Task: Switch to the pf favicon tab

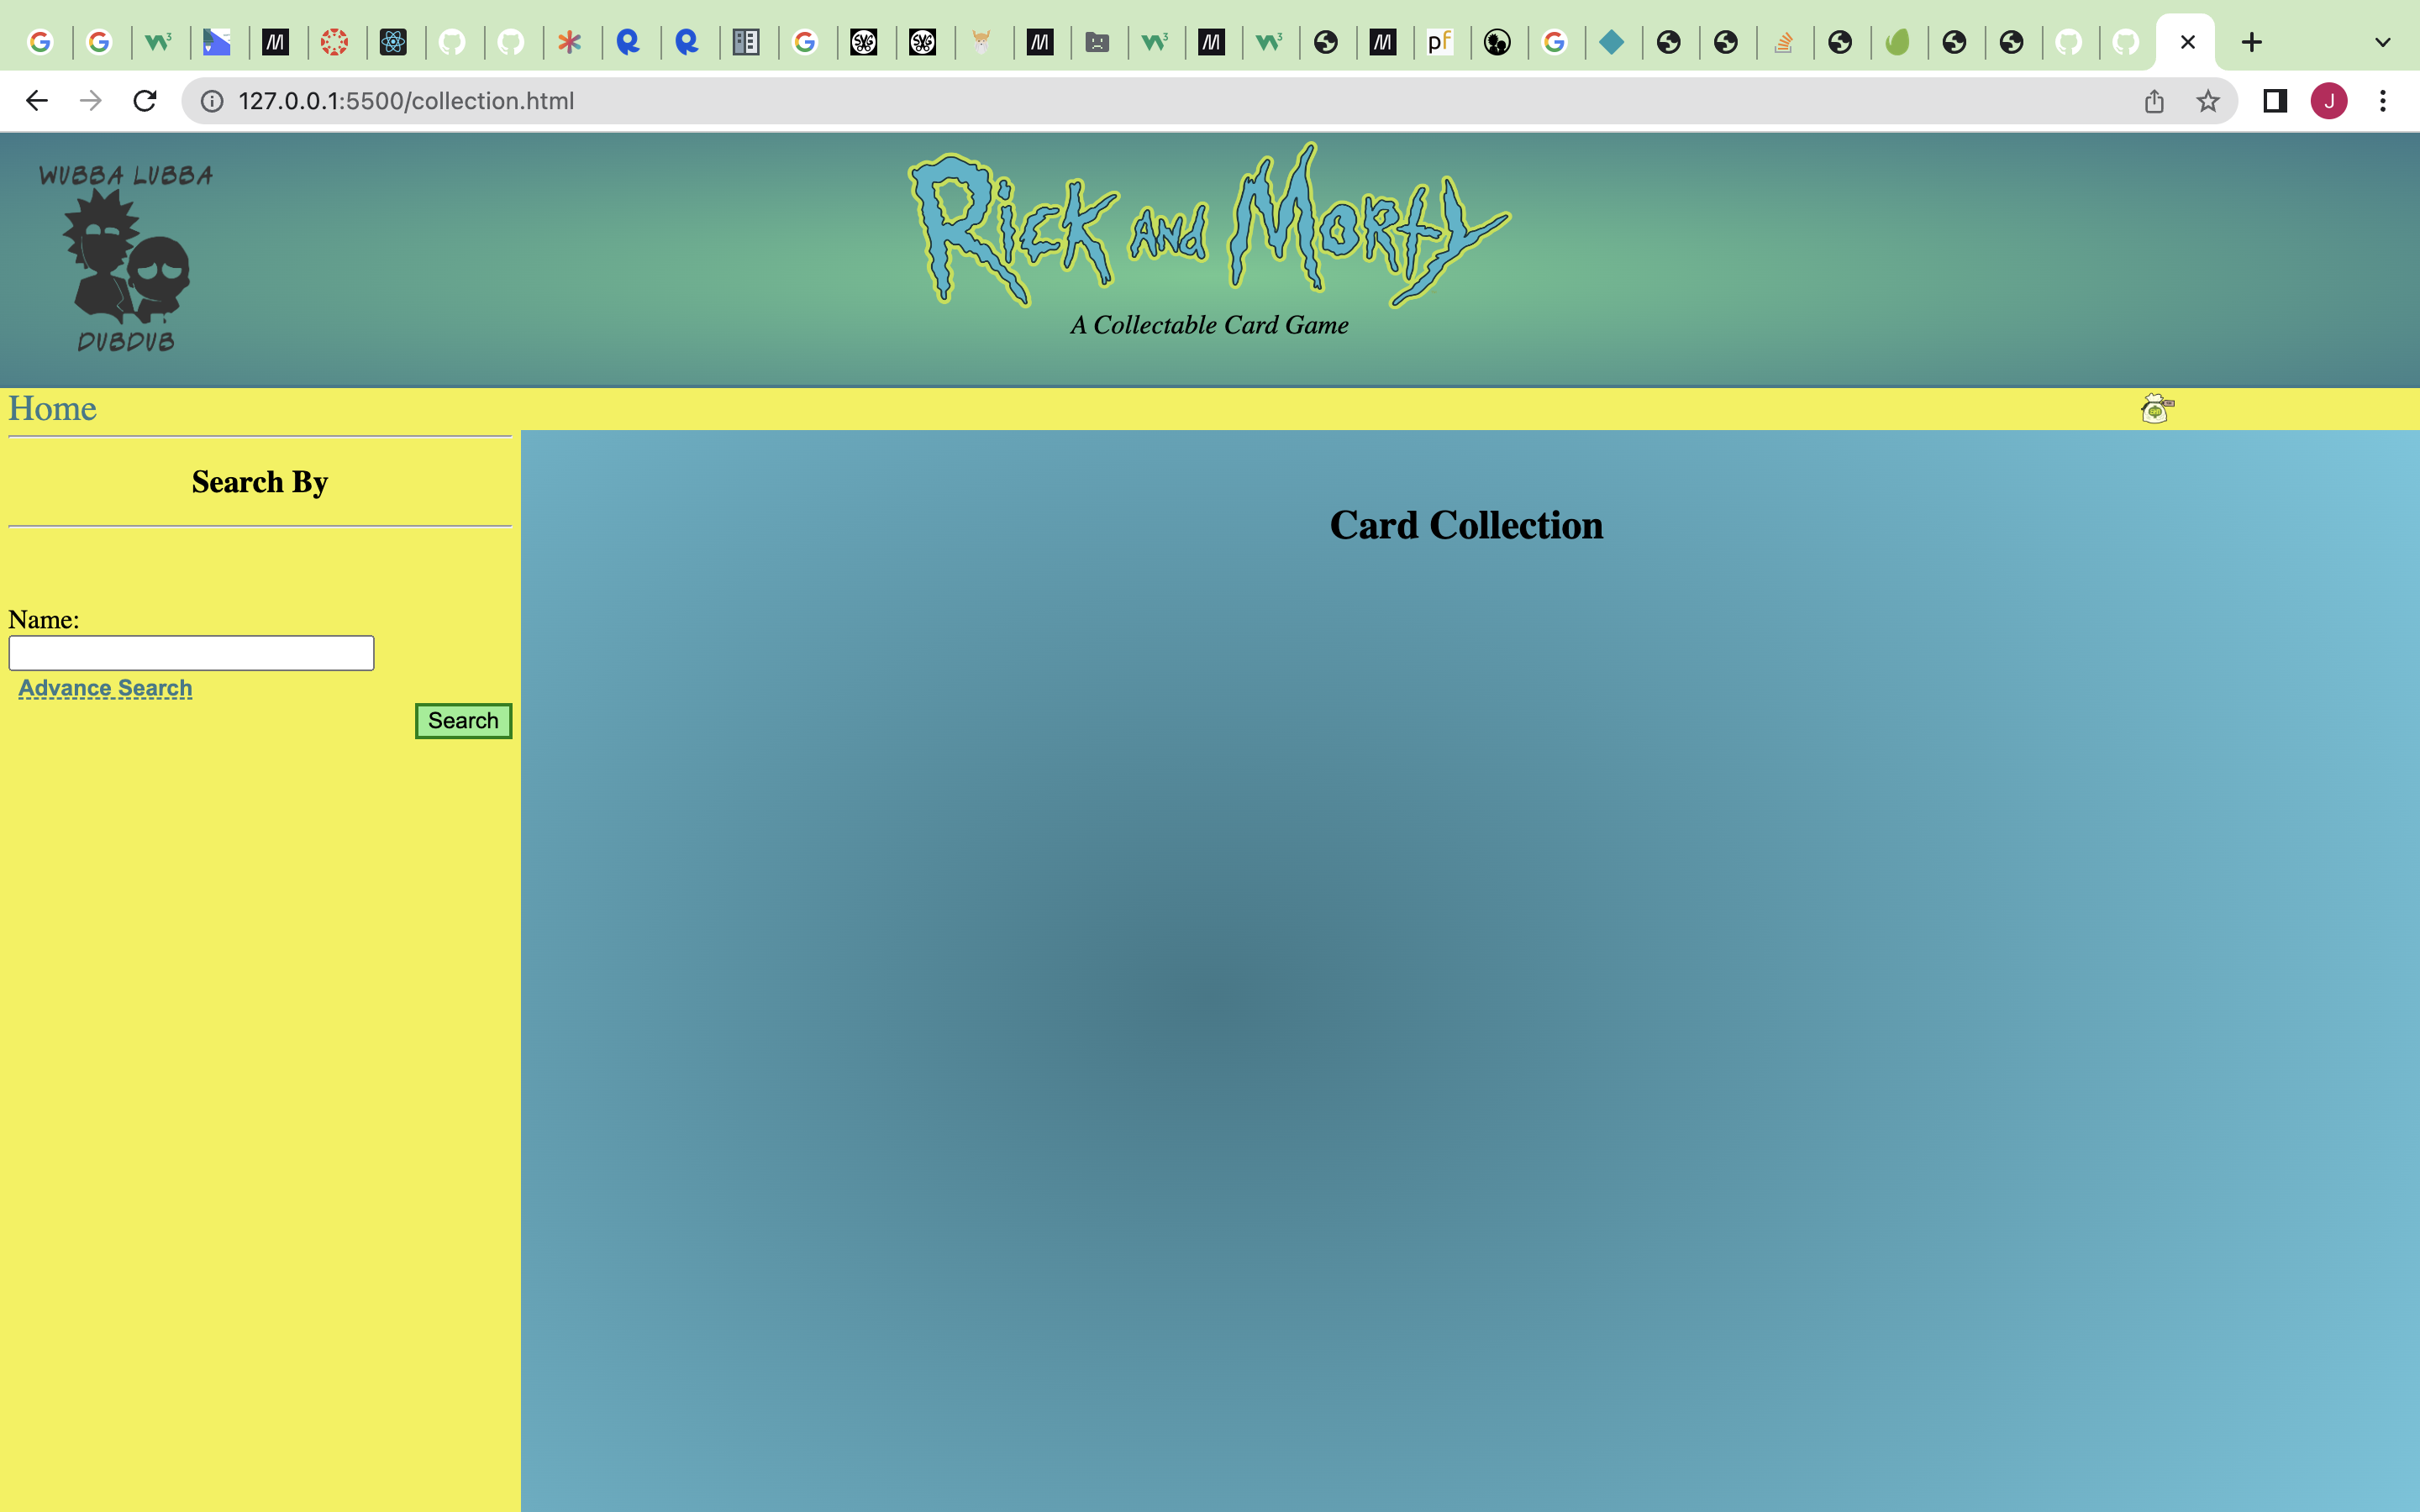Action: coord(1439,42)
